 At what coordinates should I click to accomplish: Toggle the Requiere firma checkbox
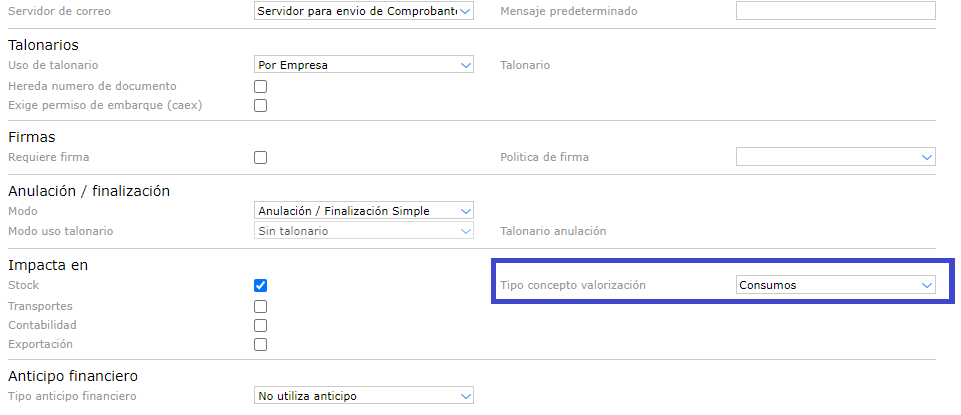[x=261, y=157]
